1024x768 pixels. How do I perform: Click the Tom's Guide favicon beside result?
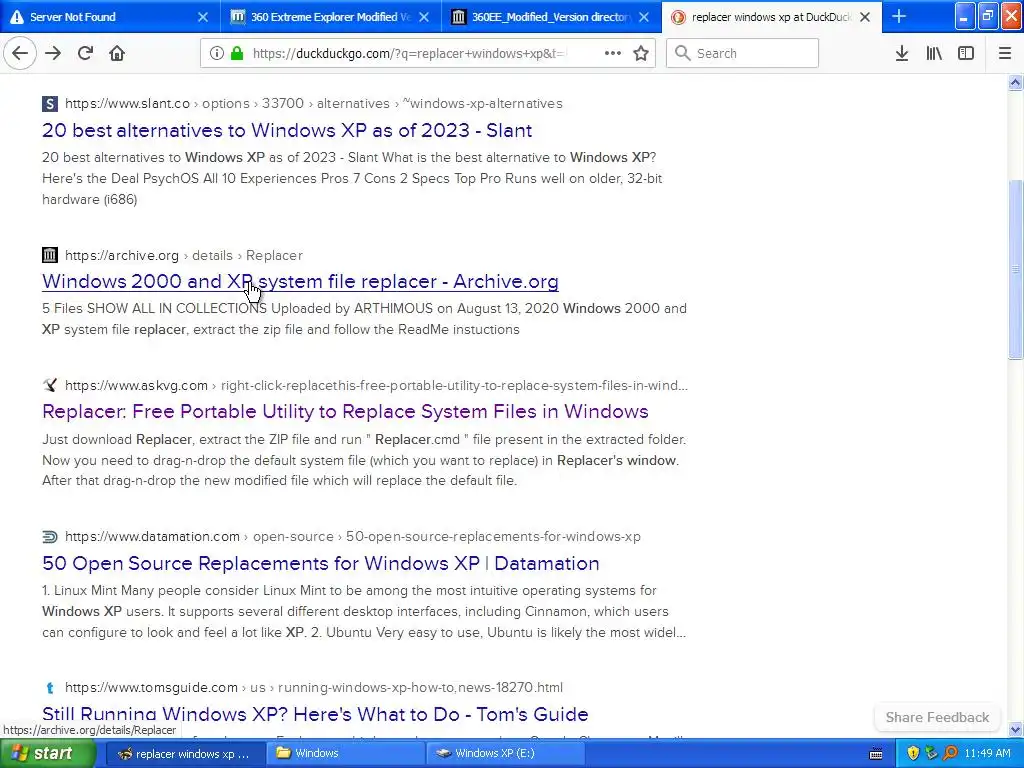(x=50, y=688)
